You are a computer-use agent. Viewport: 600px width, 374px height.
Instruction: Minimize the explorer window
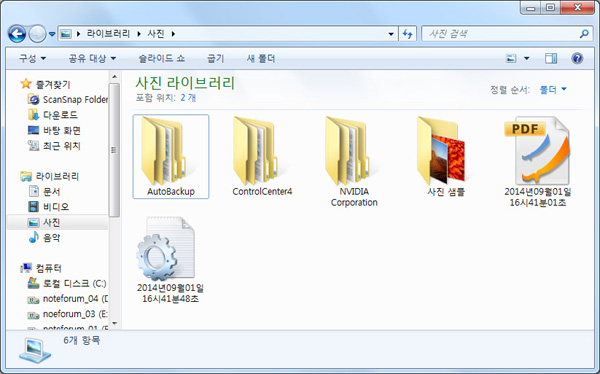[530, 8]
